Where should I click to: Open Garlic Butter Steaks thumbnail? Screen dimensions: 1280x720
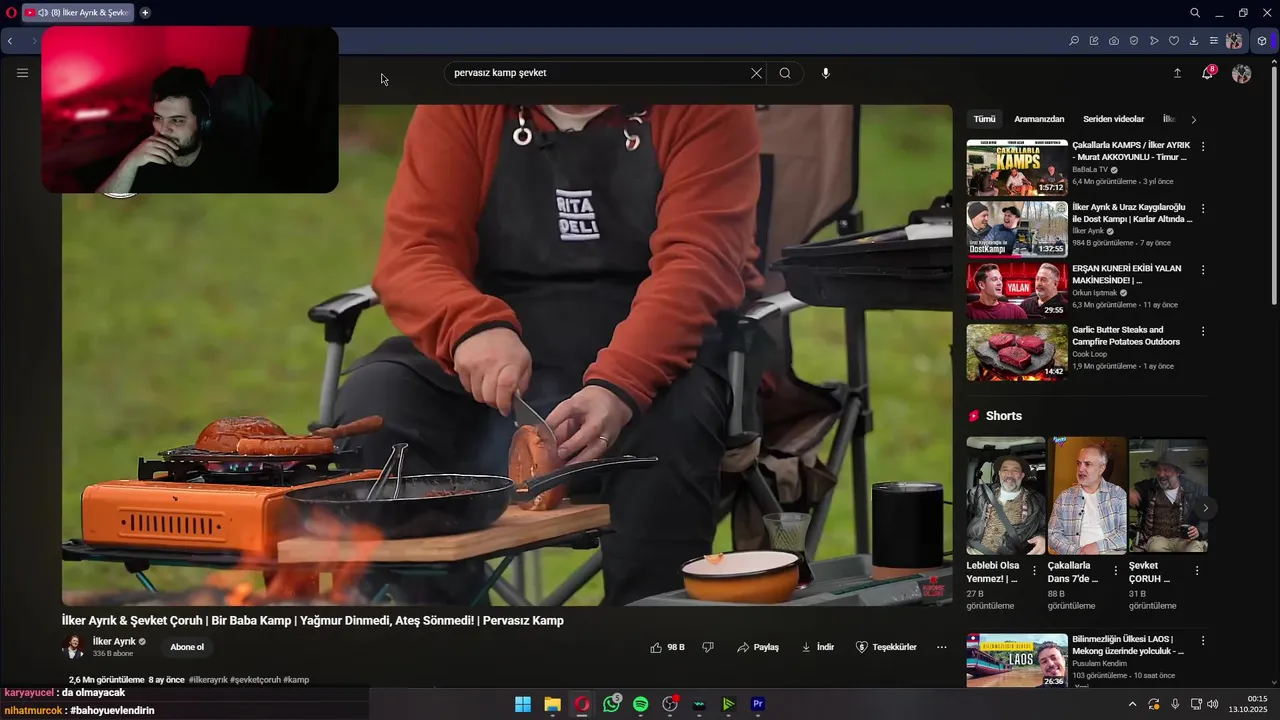pos(1017,352)
